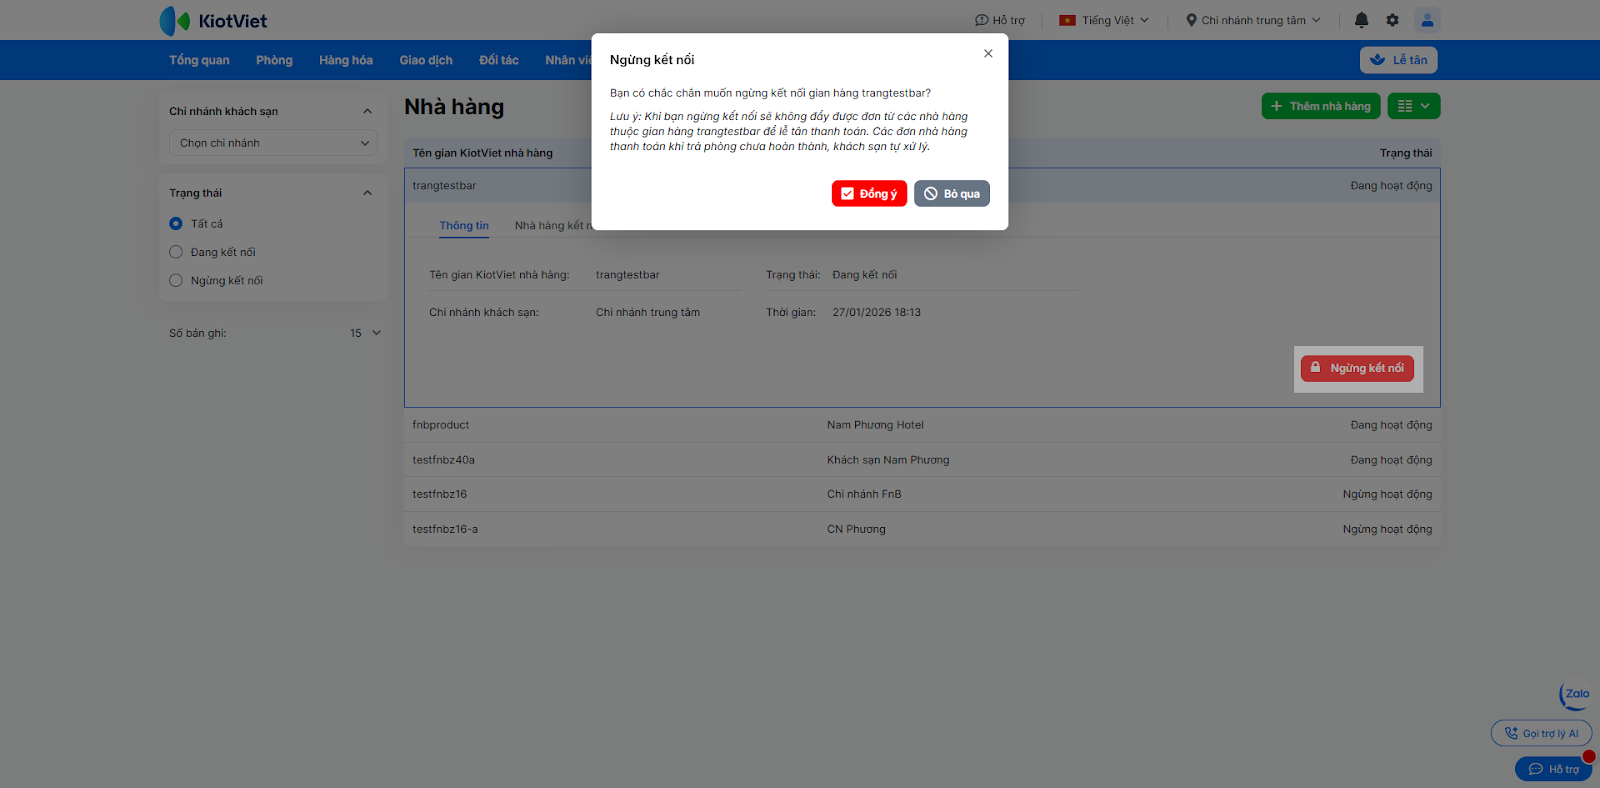The height and width of the screenshot is (788, 1600).
Task: Select the fnbproduct row
Action: (922, 425)
